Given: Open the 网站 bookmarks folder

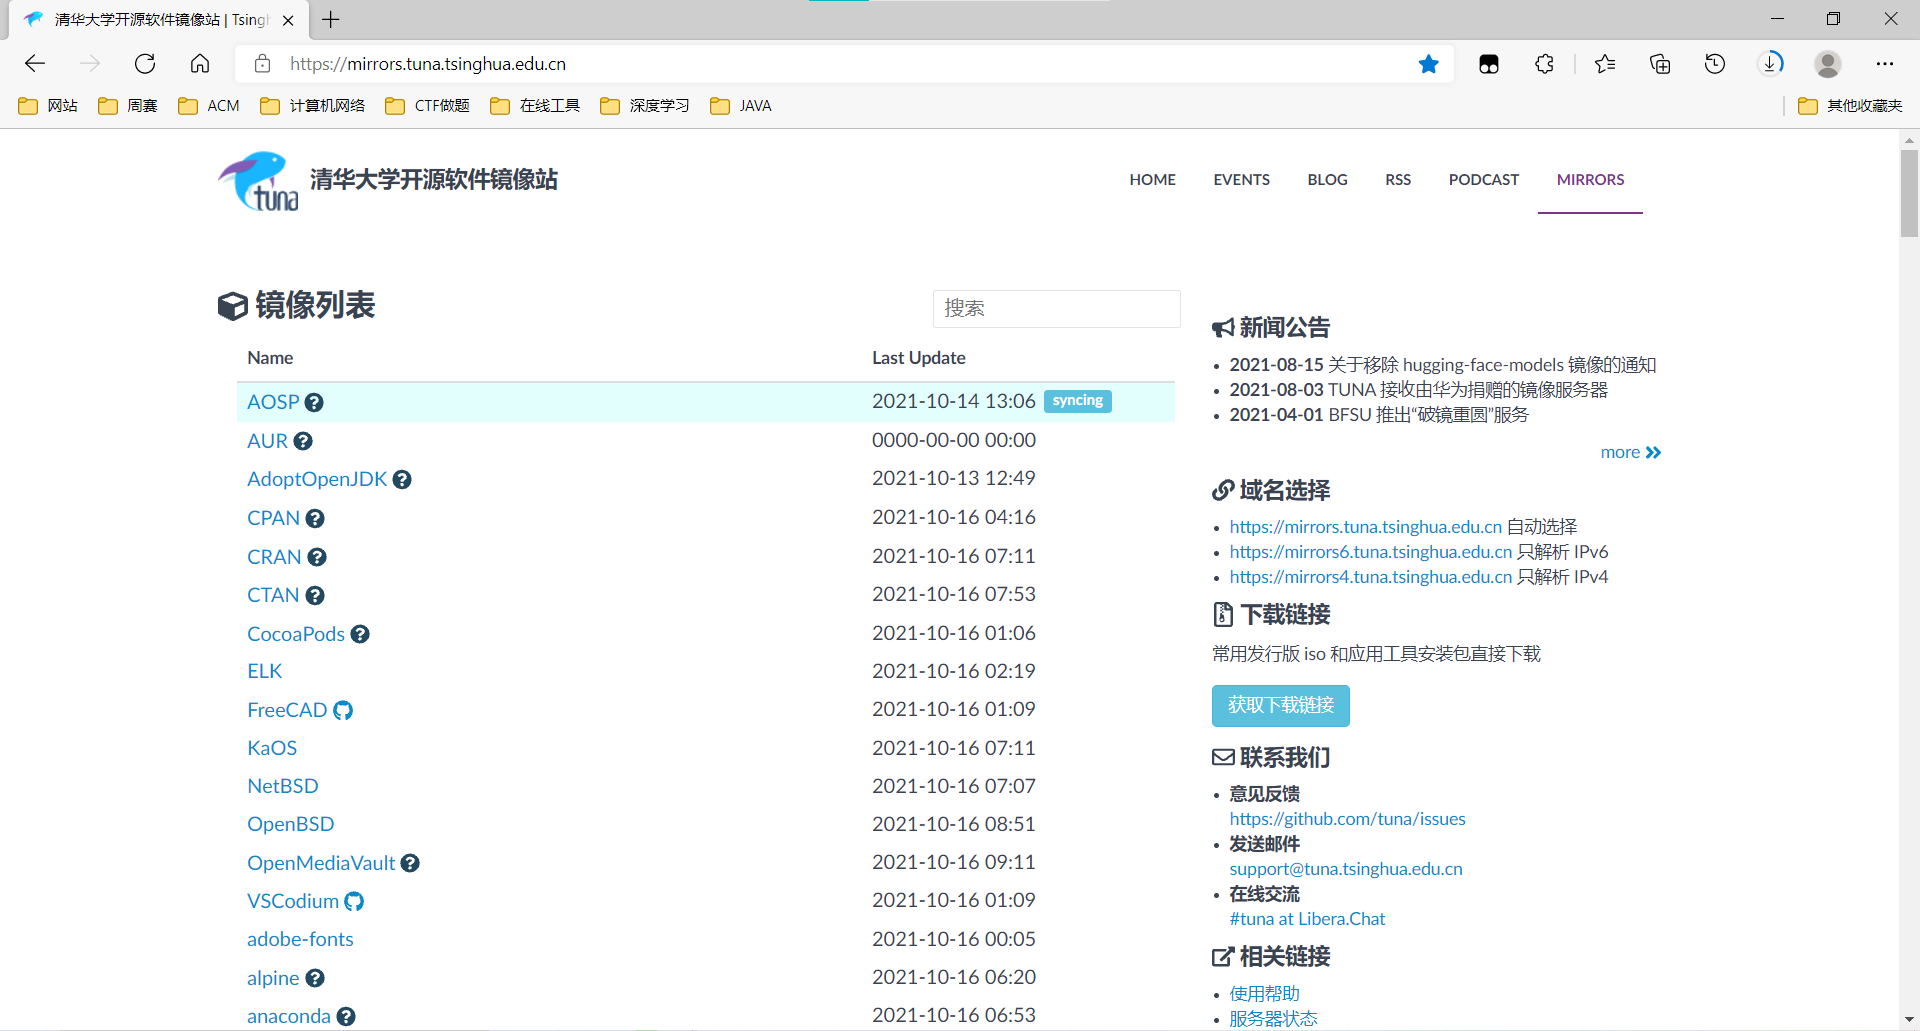Looking at the screenshot, I should tap(48, 106).
